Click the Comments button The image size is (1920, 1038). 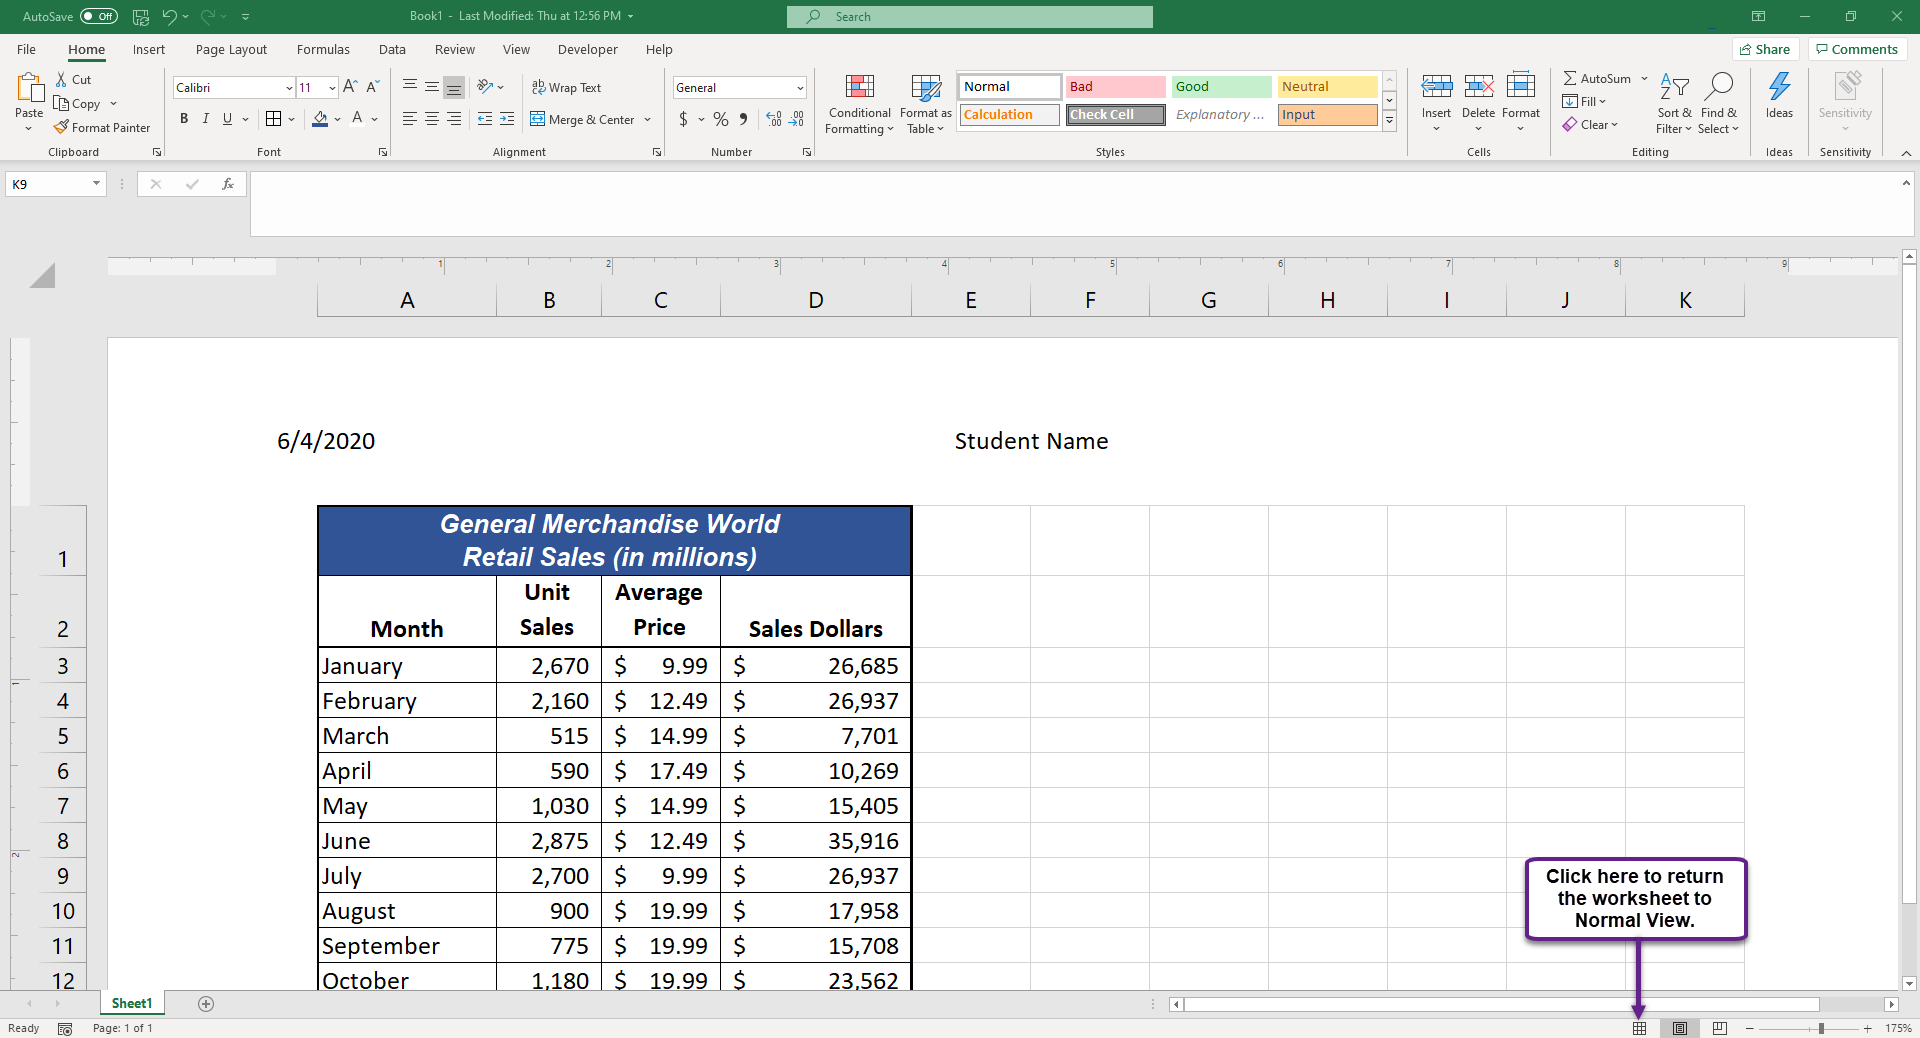click(x=1857, y=49)
